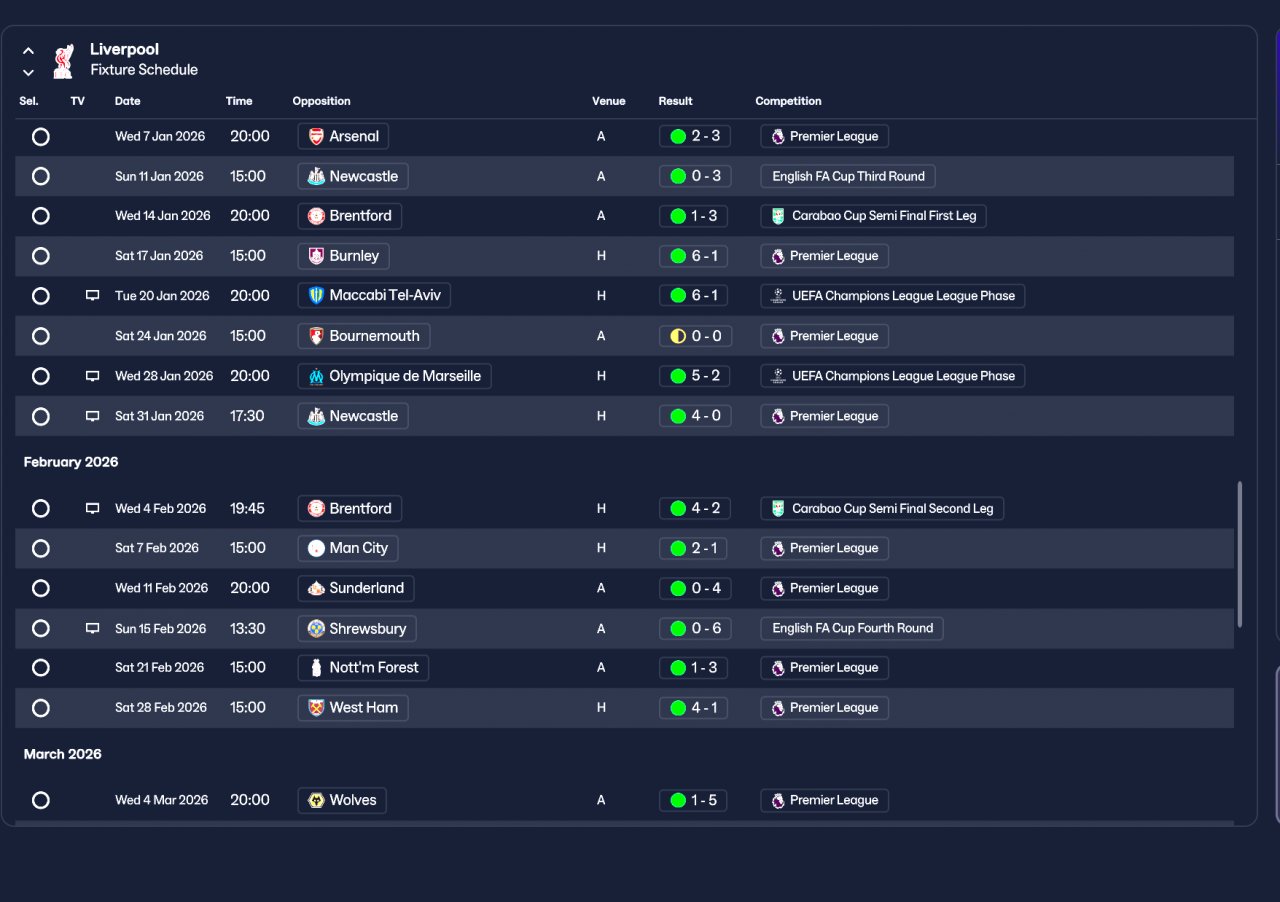
Task: Open the Sun 11 Jan Newcastle opposition button
Action: (x=353, y=176)
